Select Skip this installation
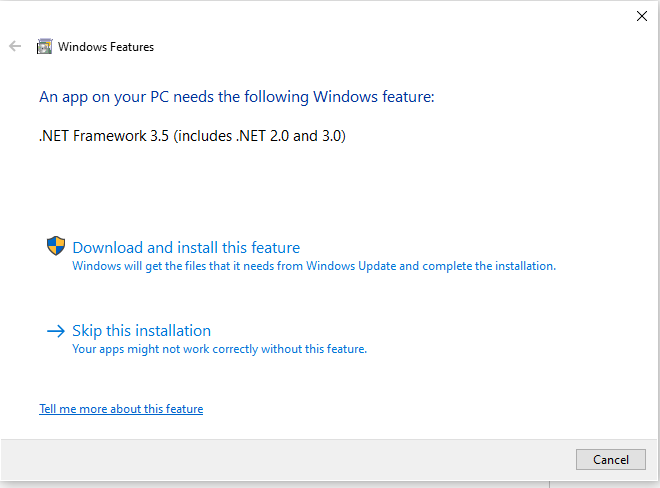Viewport: 660px width, 488px height. tap(141, 331)
